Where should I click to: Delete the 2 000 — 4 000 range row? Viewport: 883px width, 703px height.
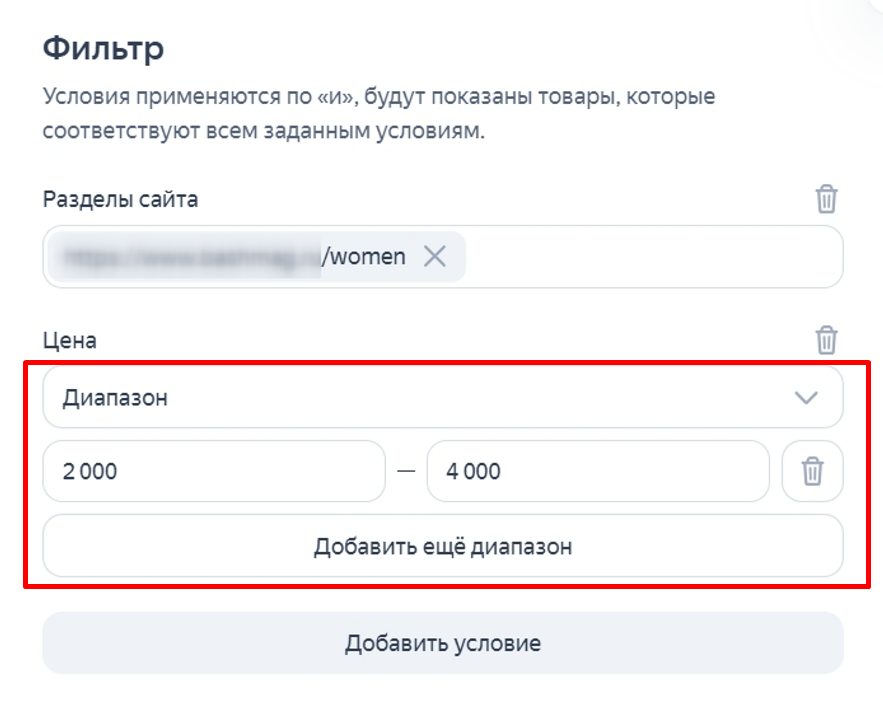[812, 471]
